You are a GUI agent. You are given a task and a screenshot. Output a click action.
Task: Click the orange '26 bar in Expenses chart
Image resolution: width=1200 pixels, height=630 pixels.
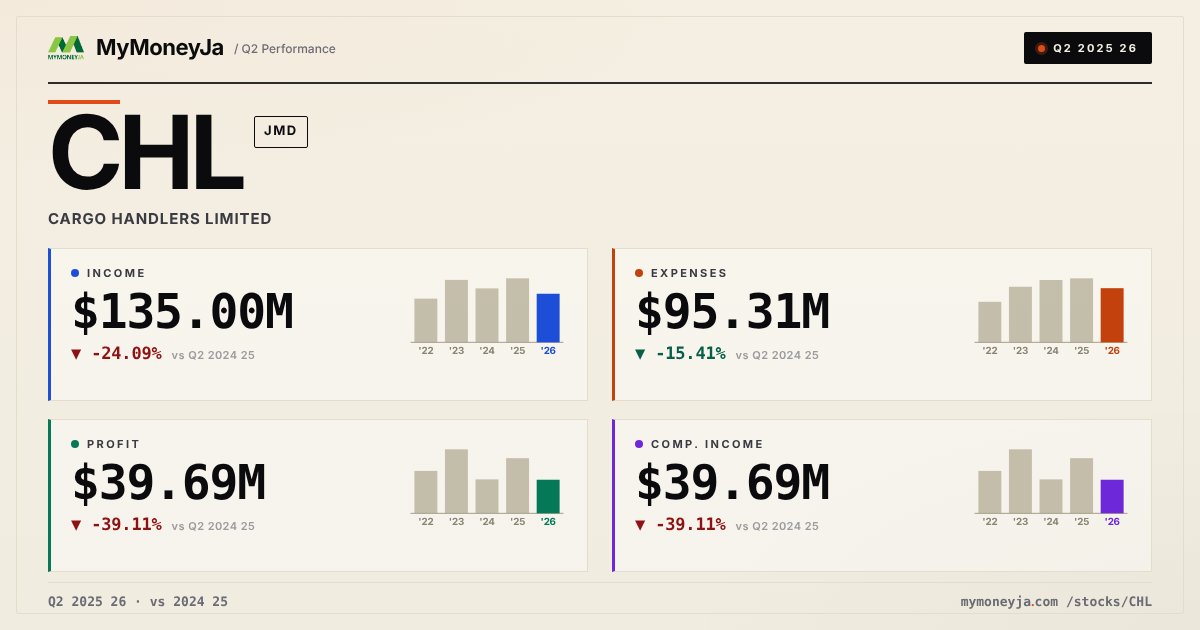(1112, 315)
